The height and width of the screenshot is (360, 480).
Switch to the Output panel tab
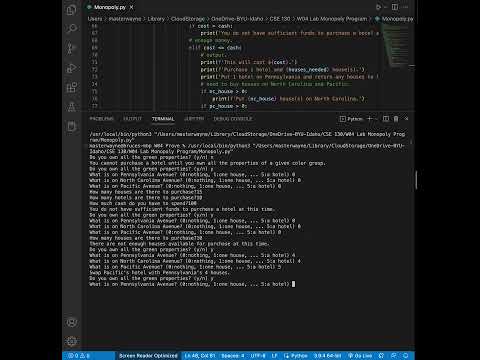[x=132, y=119]
